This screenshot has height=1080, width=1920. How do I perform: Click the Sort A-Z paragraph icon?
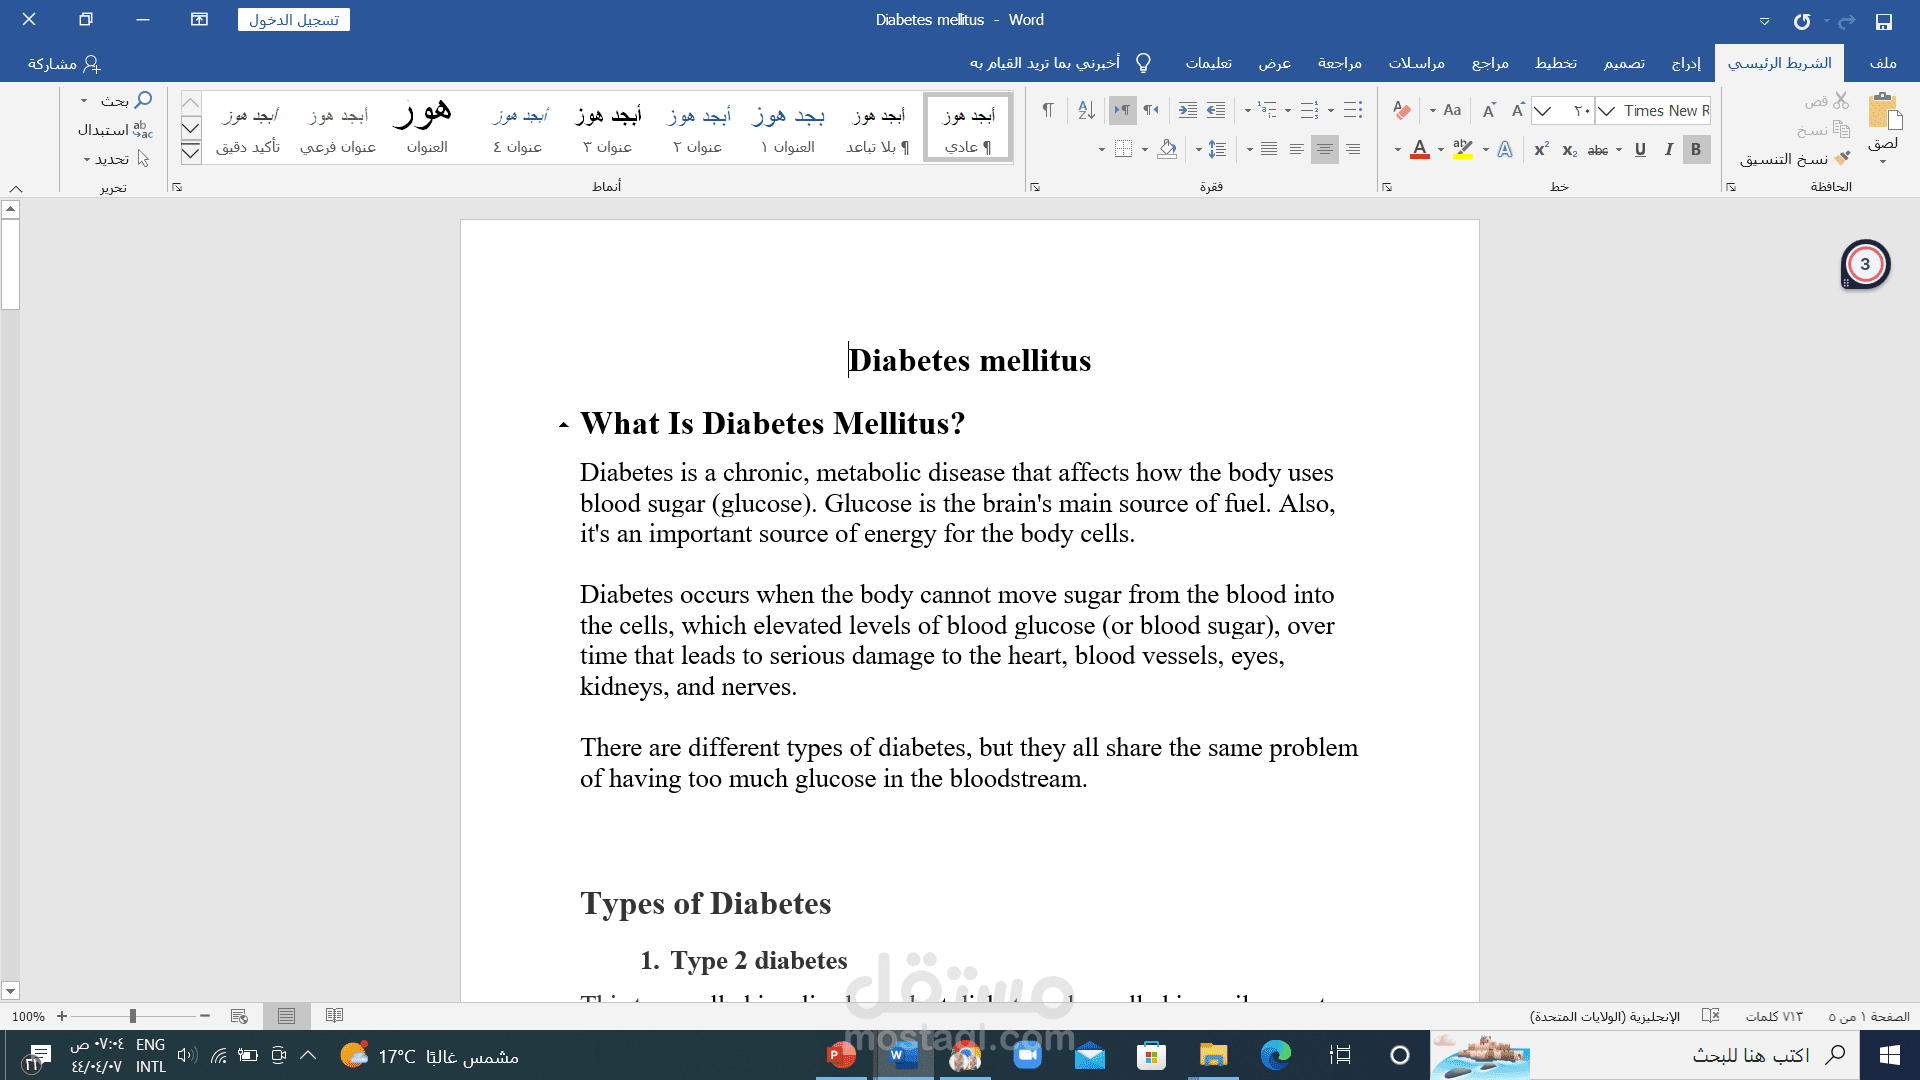point(1086,110)
